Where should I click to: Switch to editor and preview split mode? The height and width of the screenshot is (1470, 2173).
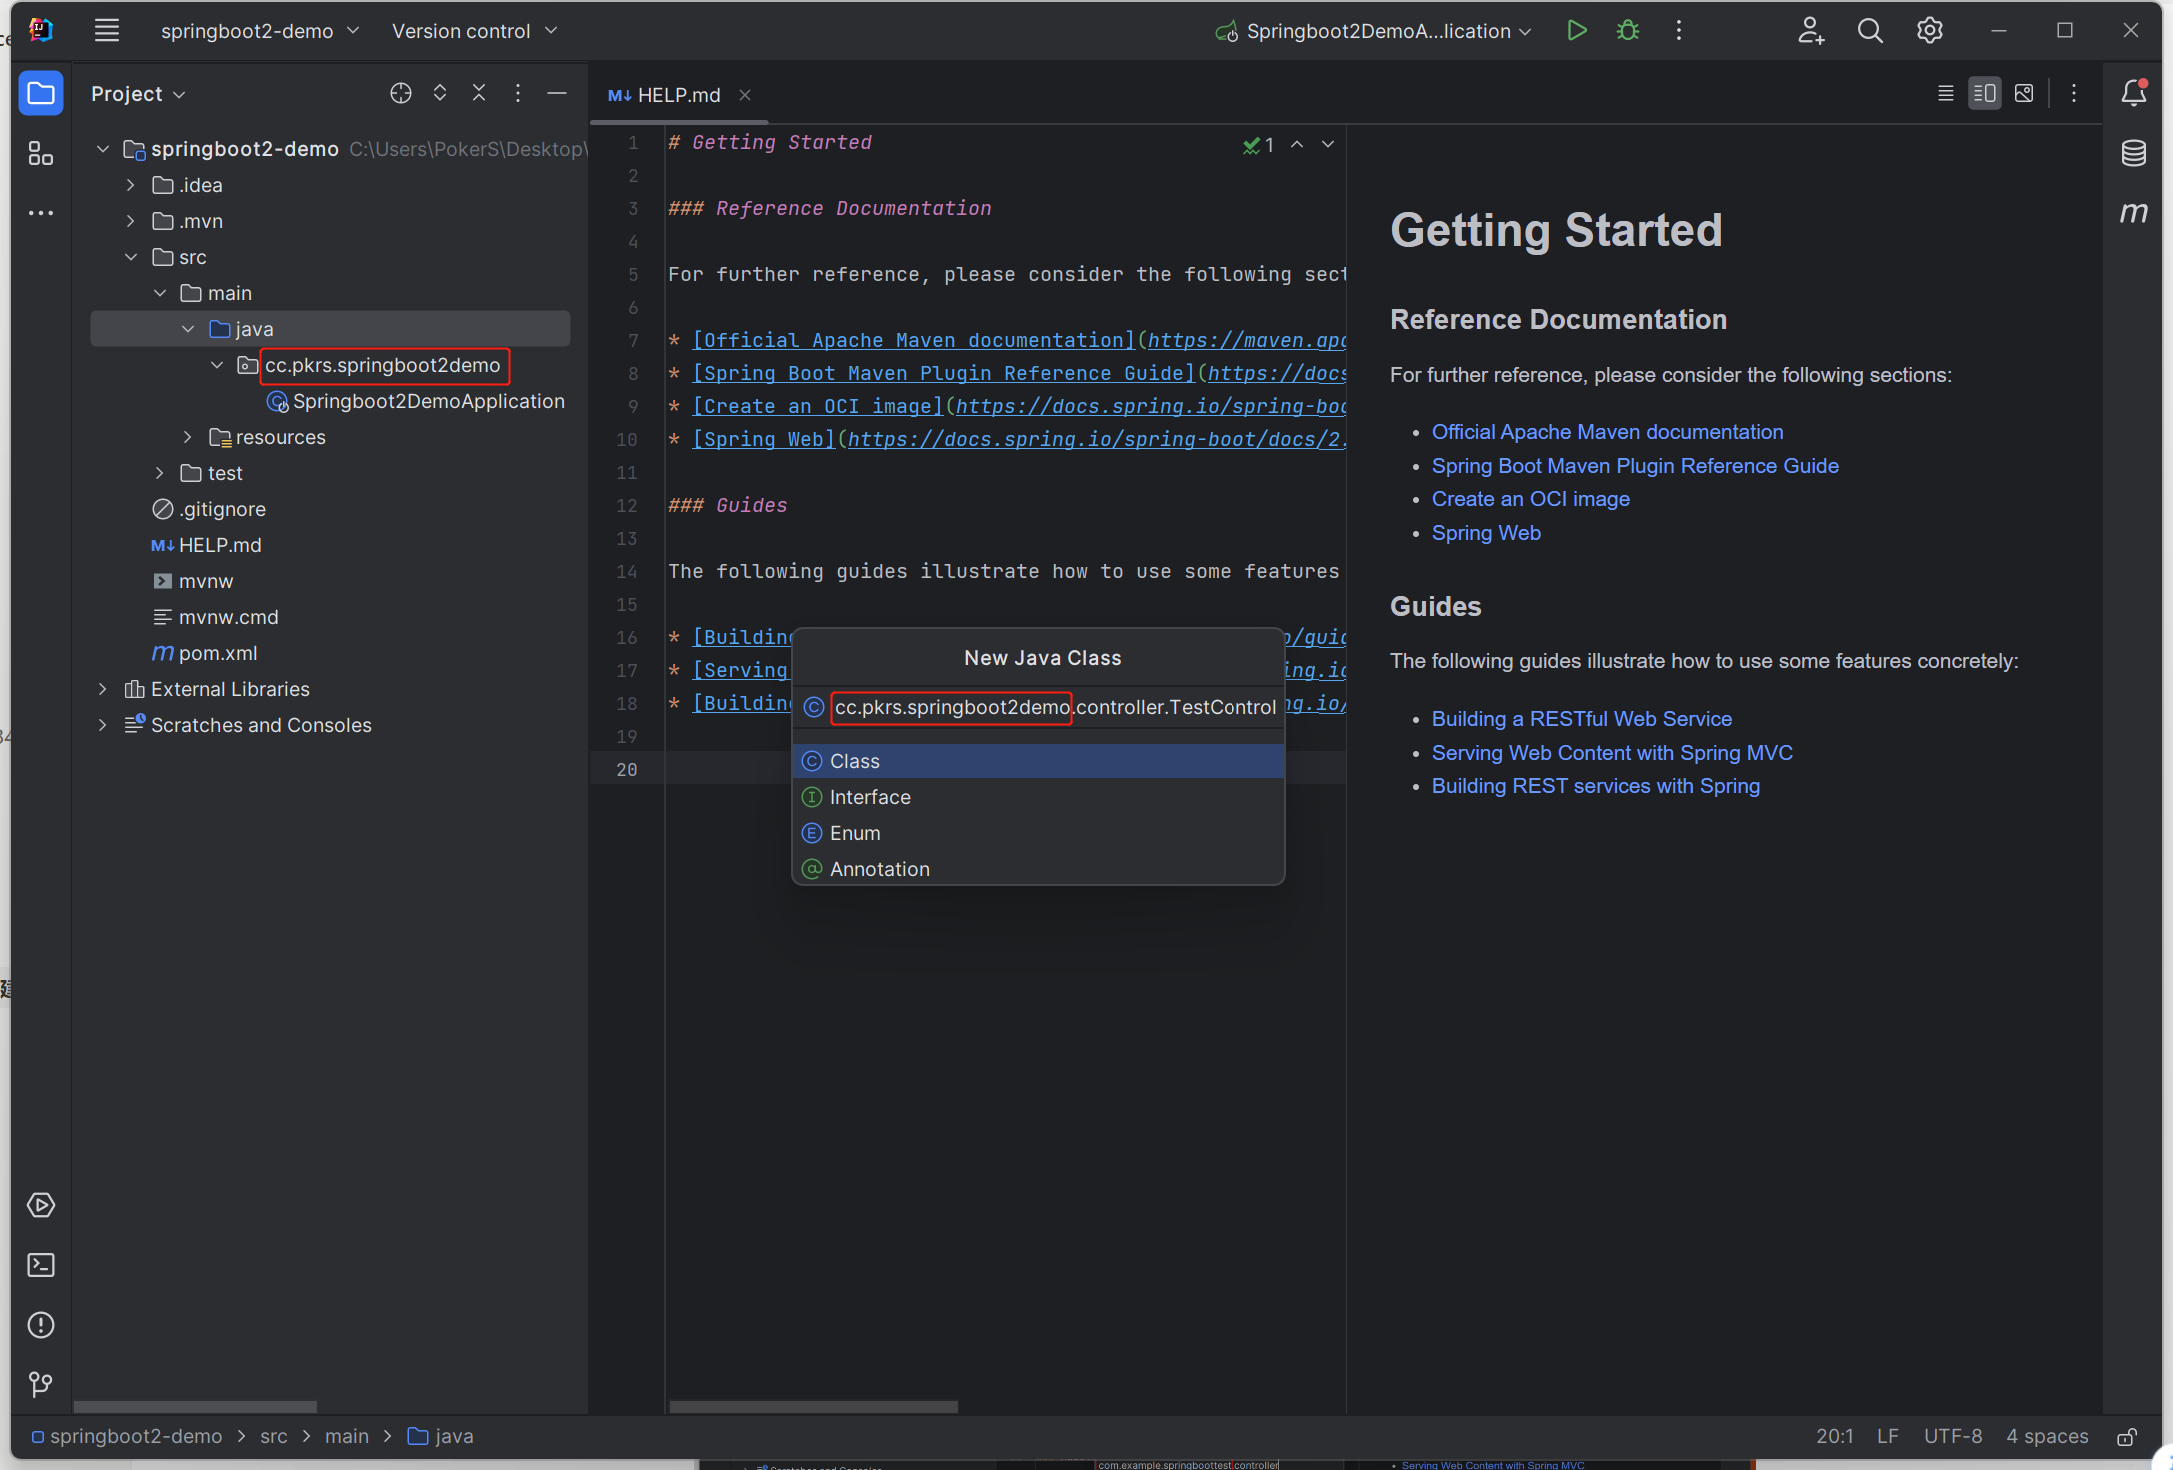point(1985,93)
